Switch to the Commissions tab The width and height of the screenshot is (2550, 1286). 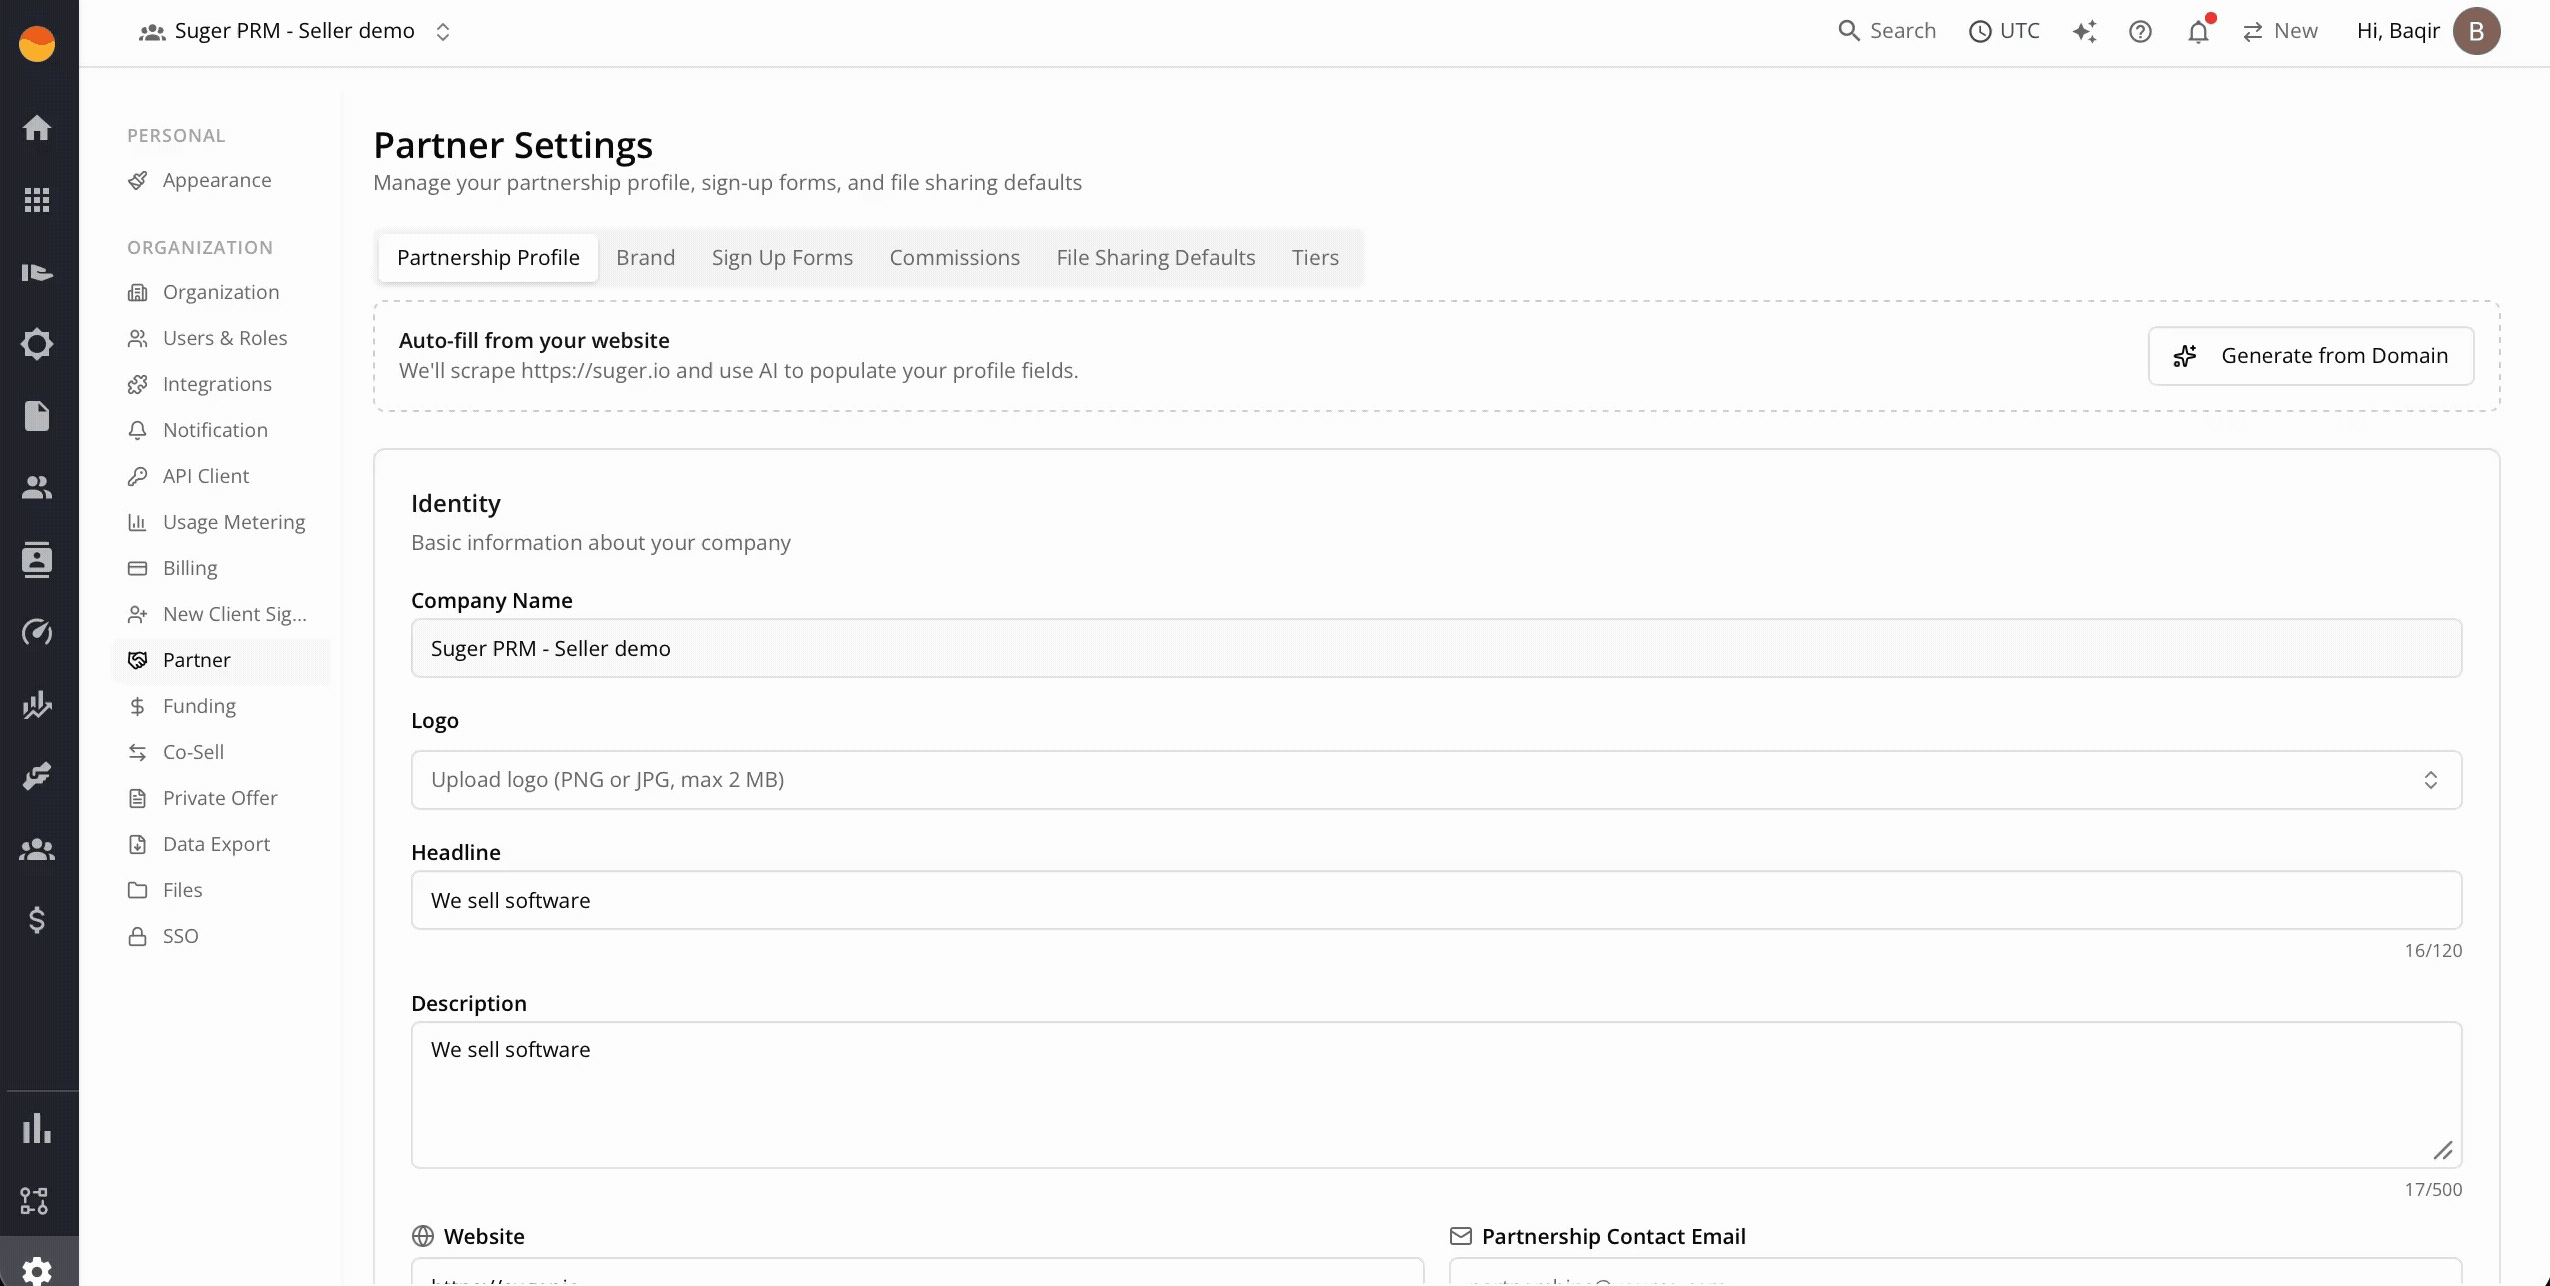coord(954,258)
